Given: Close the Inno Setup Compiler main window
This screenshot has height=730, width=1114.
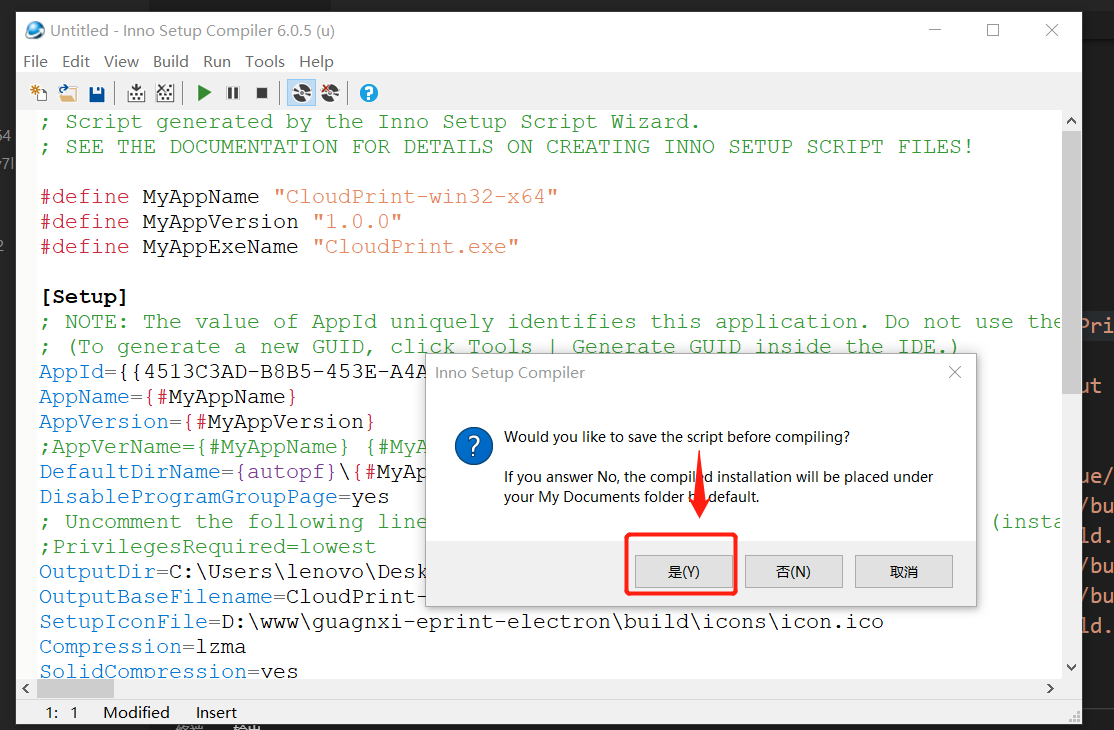Looking at the screenshot, I should pos(1051,30).
